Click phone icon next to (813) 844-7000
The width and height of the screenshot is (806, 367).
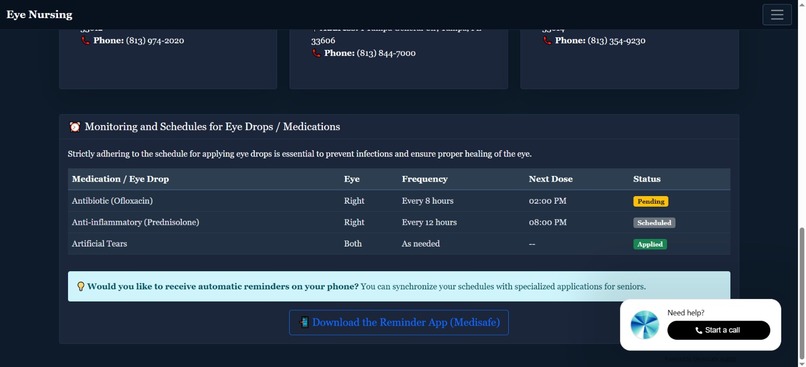pyautogui.click(x=316, y=53)
